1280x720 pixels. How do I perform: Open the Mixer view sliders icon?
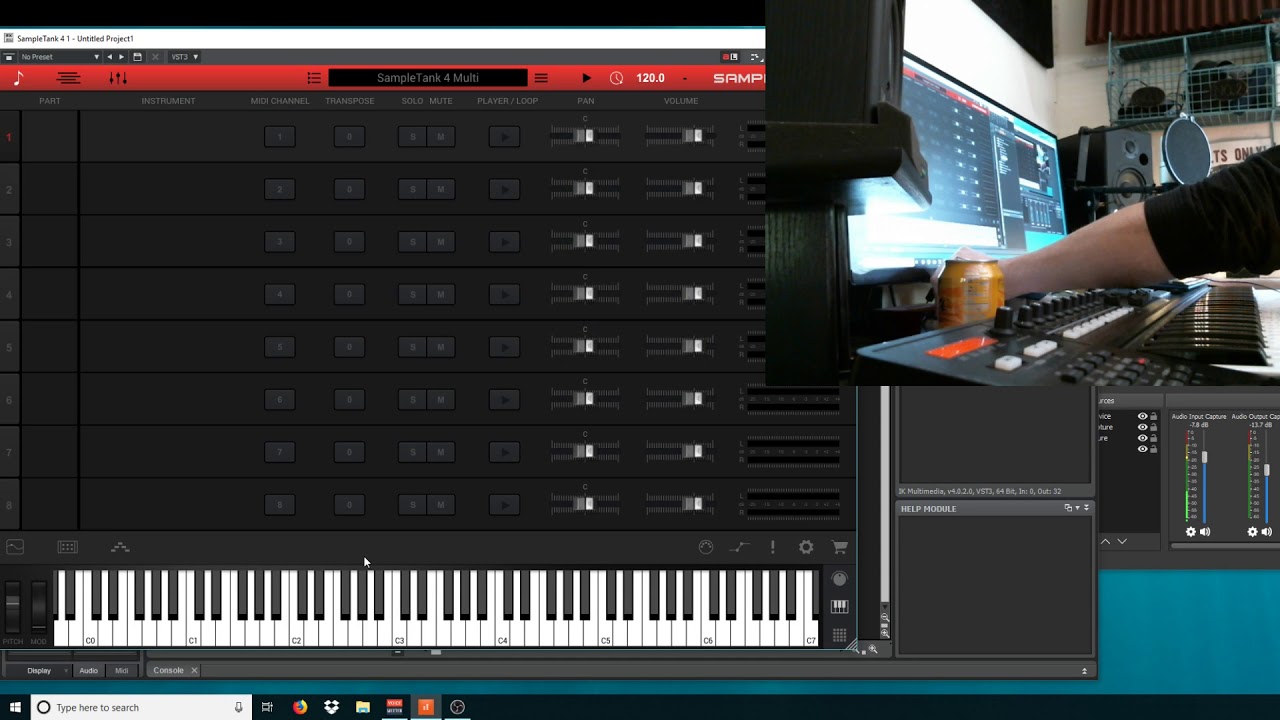pos(118,78)
